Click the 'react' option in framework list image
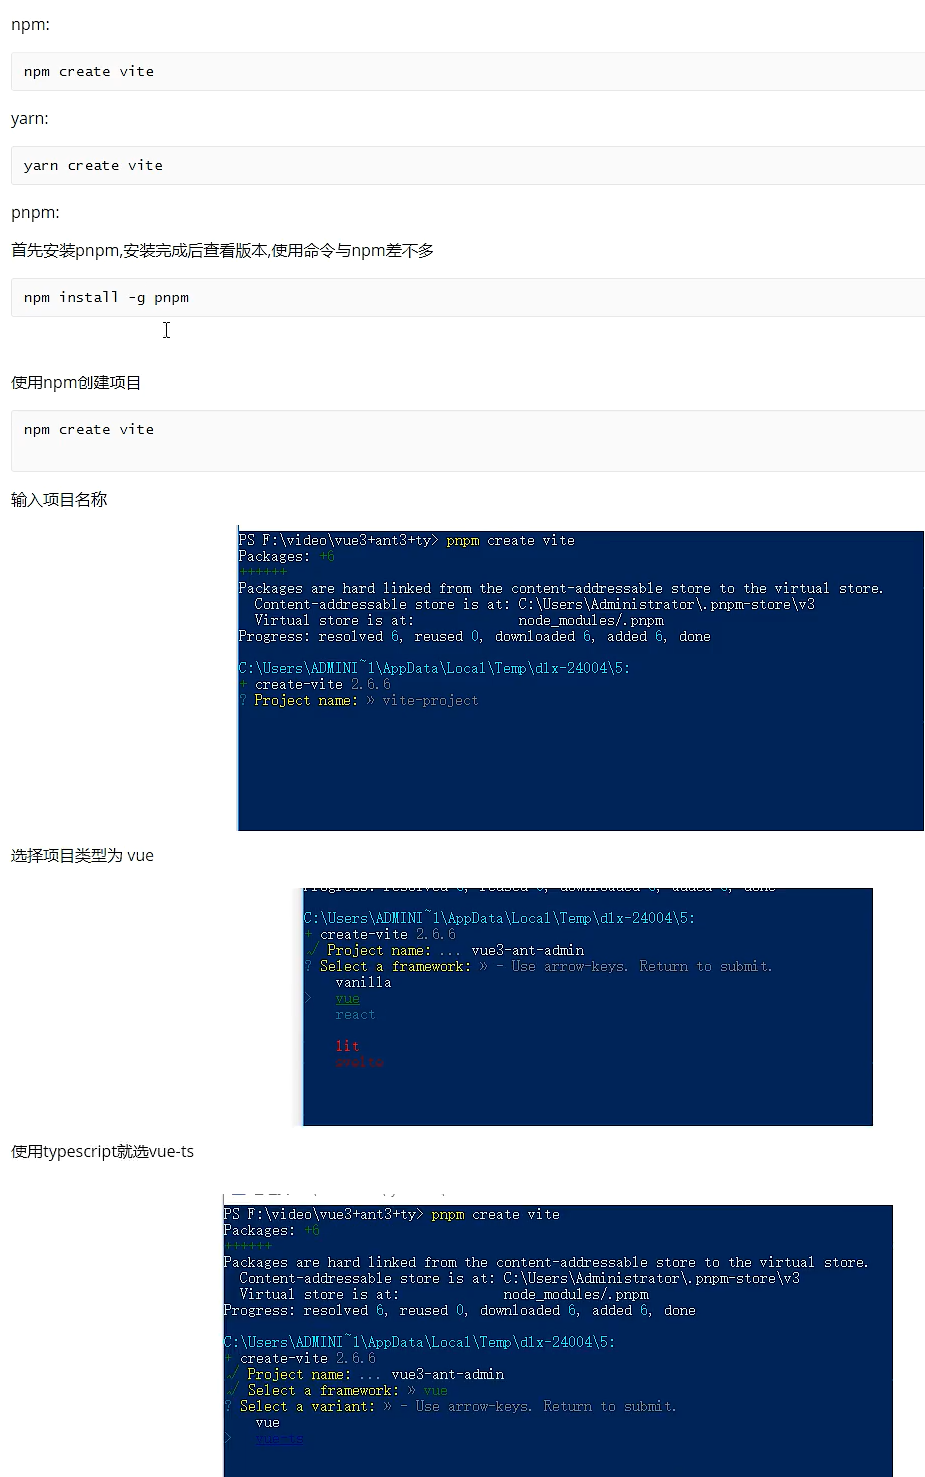Screen dimensions: 925x1477 [x=355, y=1014]
